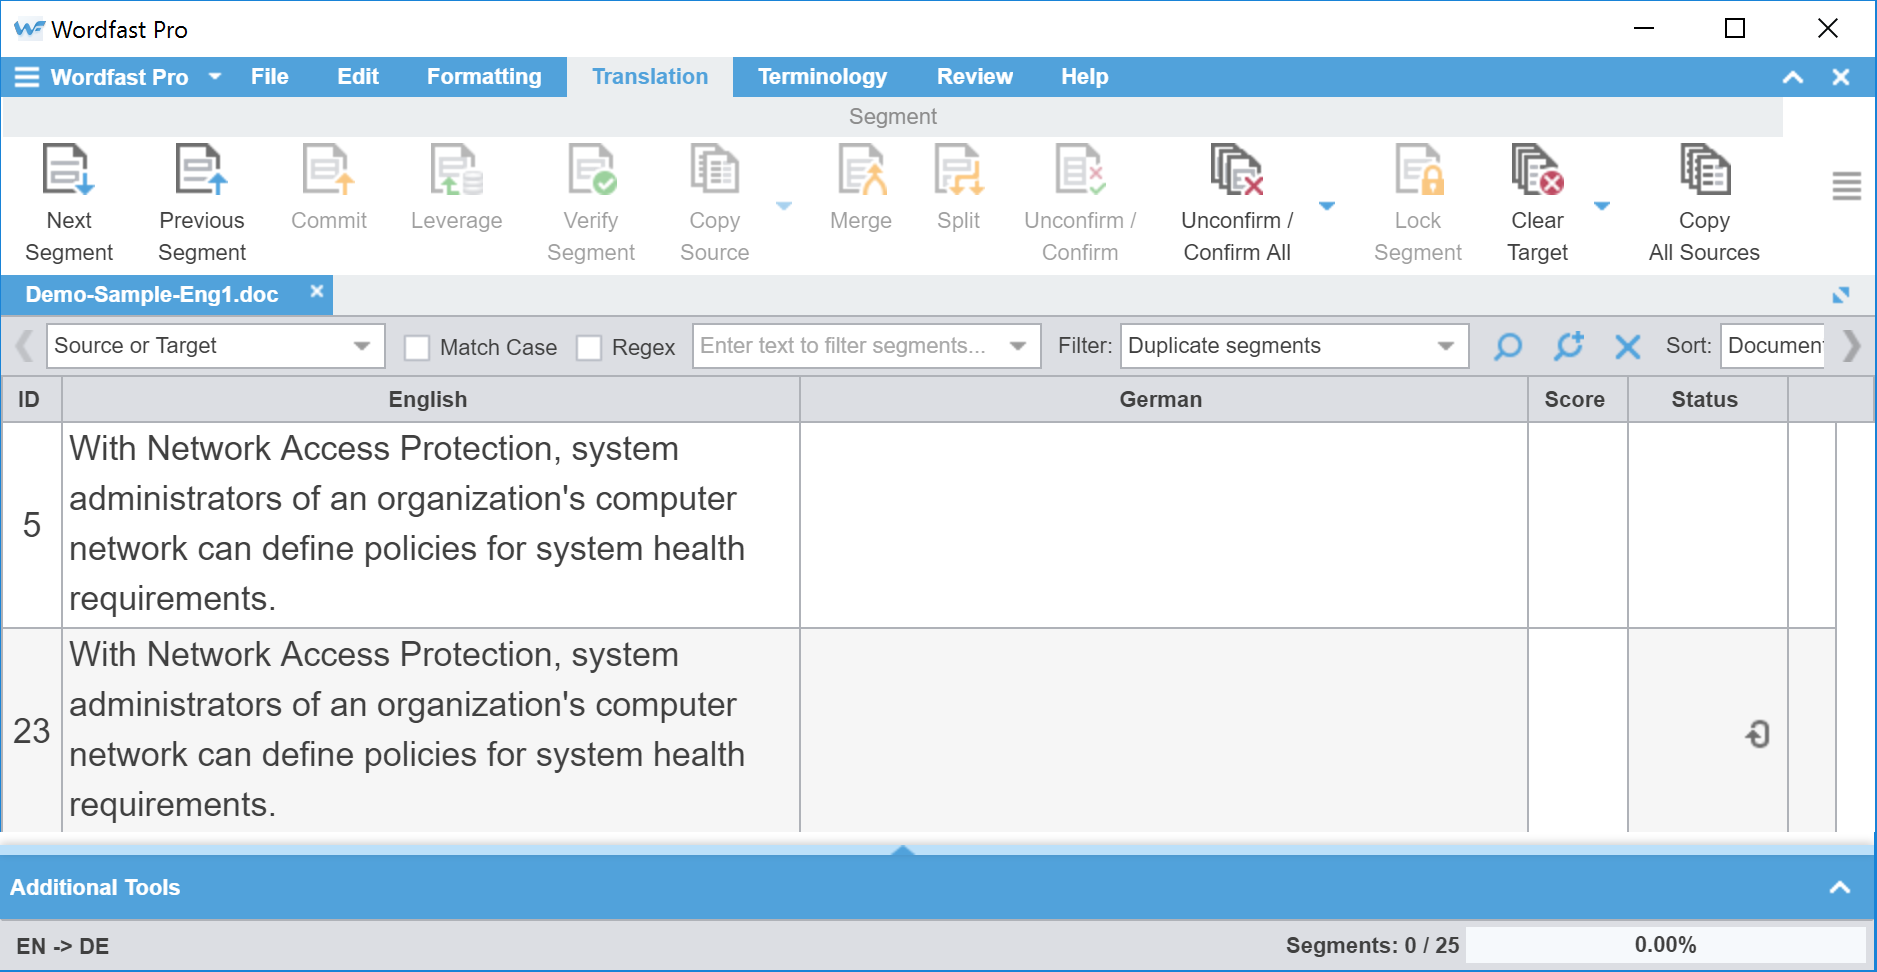Enable Match Case checkbox
This screenshot has width=1877, height=972.
click(x=417, y=348)
